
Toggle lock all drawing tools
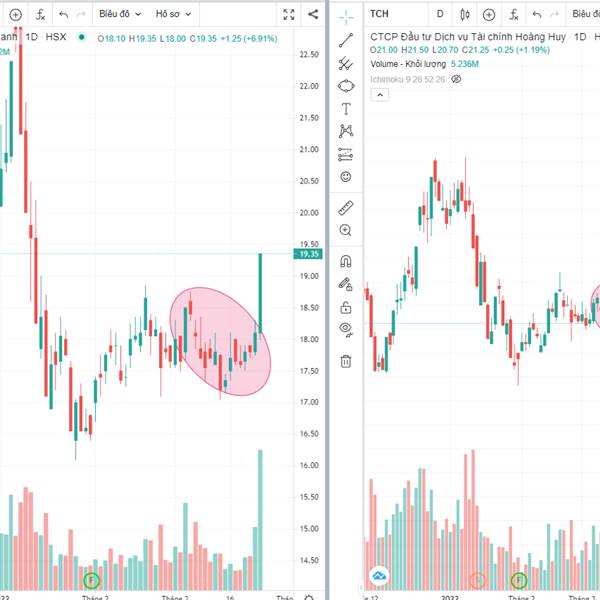pos(346,307)
